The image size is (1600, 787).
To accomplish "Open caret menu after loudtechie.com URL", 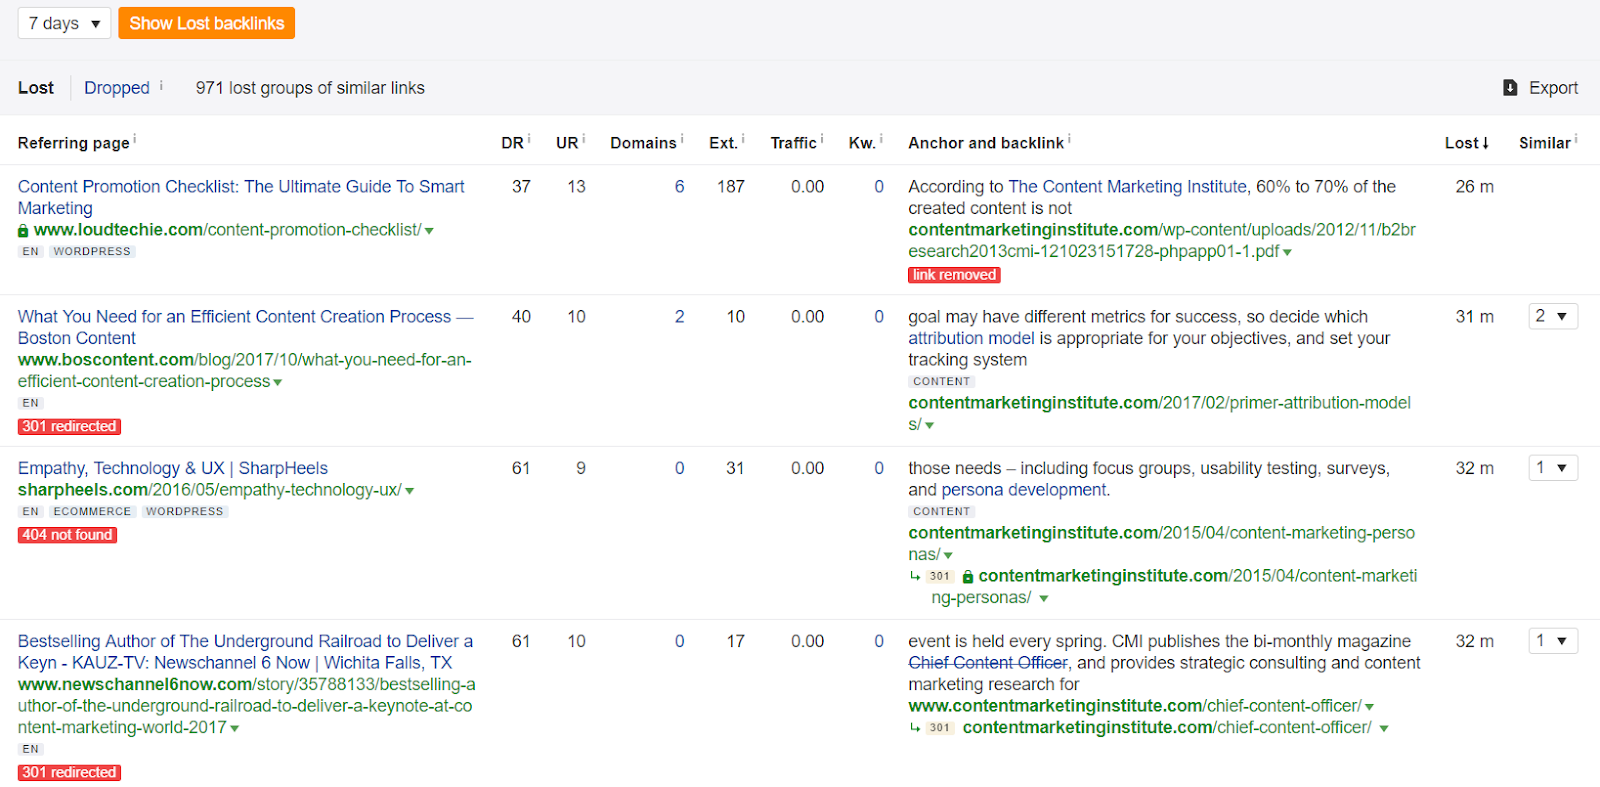I will coord(429,231).
